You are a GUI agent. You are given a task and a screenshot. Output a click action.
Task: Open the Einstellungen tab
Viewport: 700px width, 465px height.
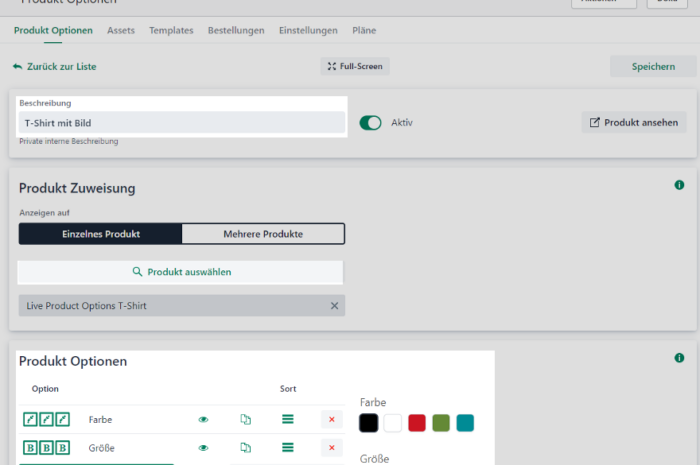[x=308, y=30]
